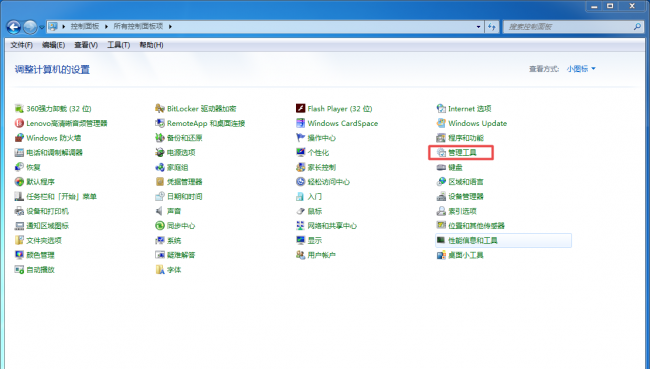Open 电源选项 item
Viewport: 650px width, 369px height.
coord(175,153)
